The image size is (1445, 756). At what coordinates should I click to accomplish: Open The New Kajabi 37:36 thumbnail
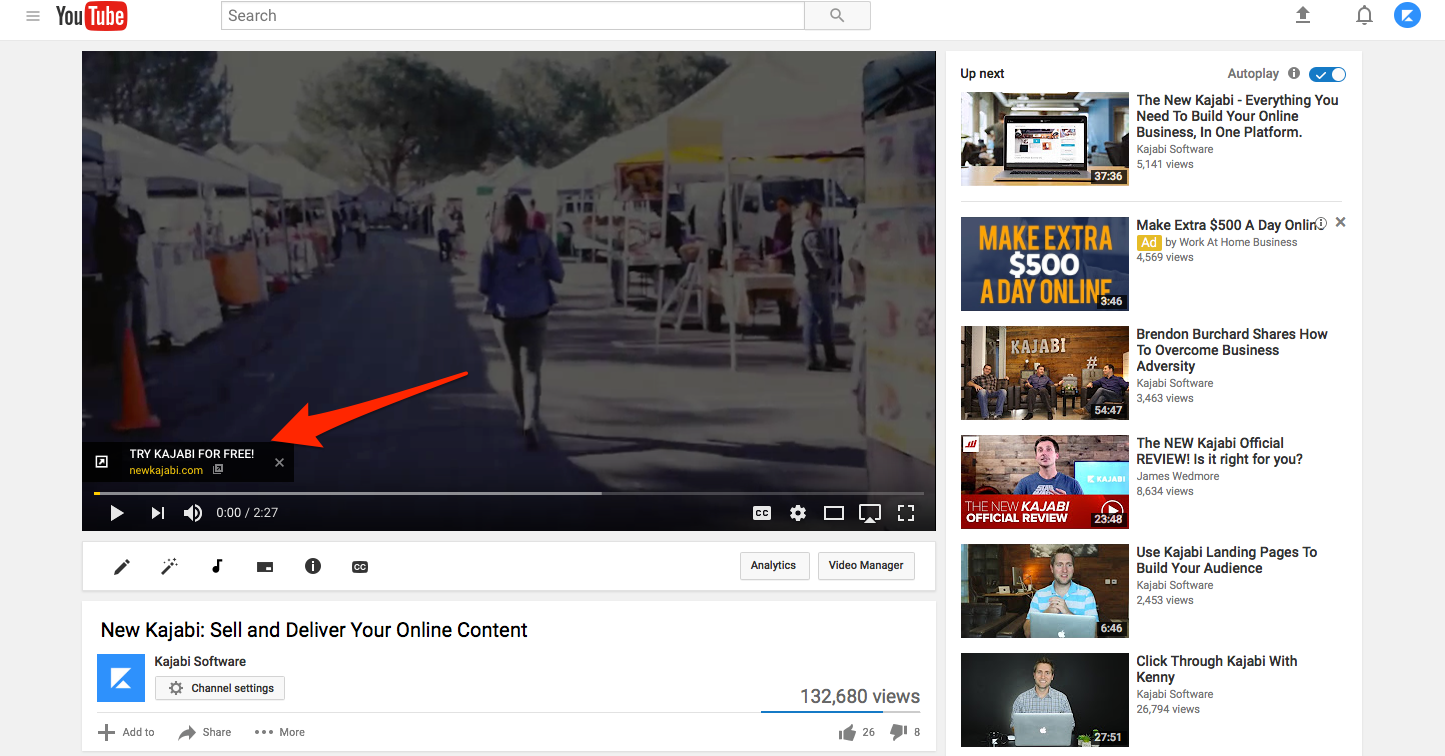pyautogui.click(x=1045, y=139)
